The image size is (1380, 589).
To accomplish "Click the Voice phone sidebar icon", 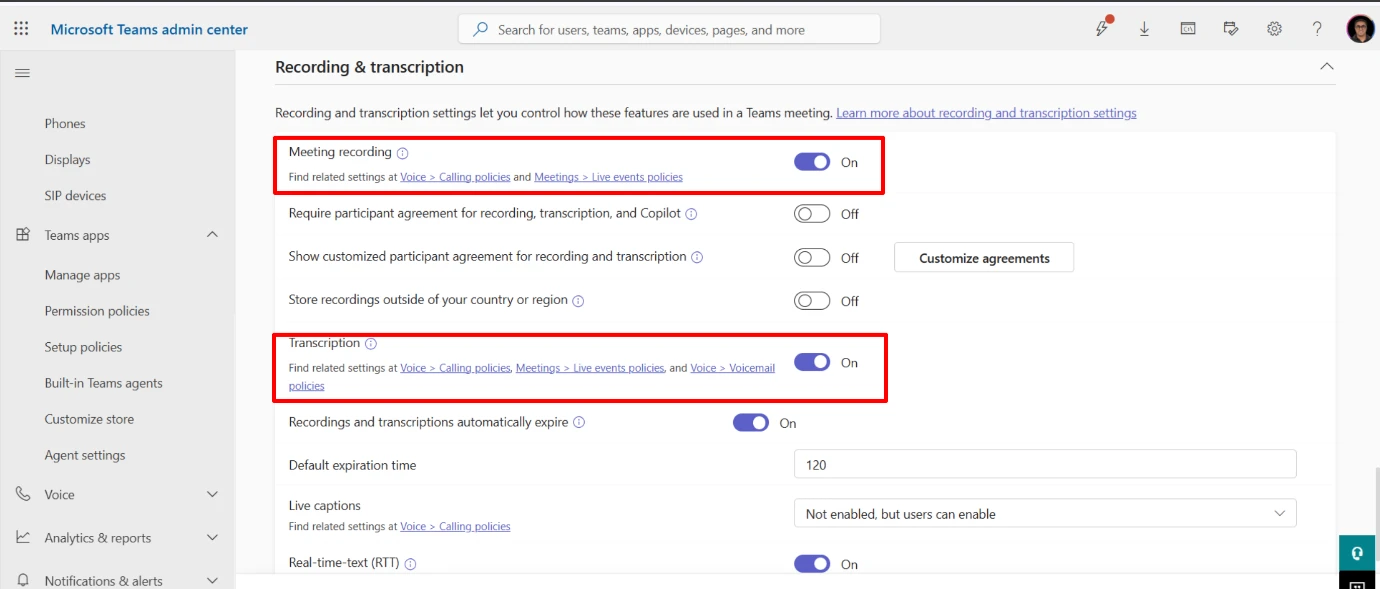I will (x=22, y=494).
